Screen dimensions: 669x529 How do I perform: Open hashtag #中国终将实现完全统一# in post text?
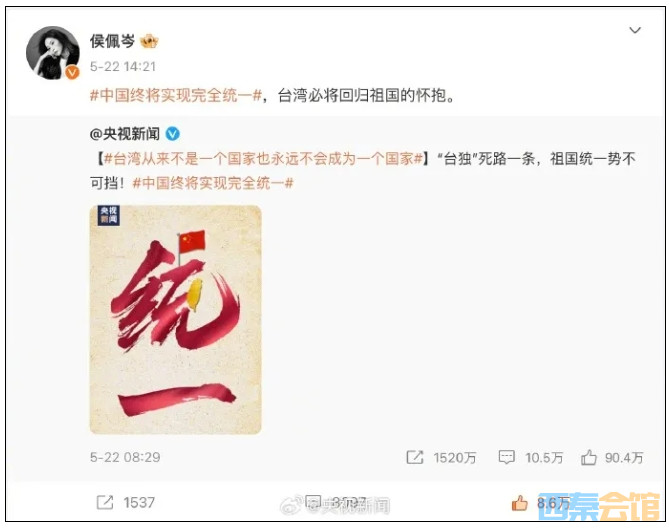pyautogui.click(x=175, y=95)
